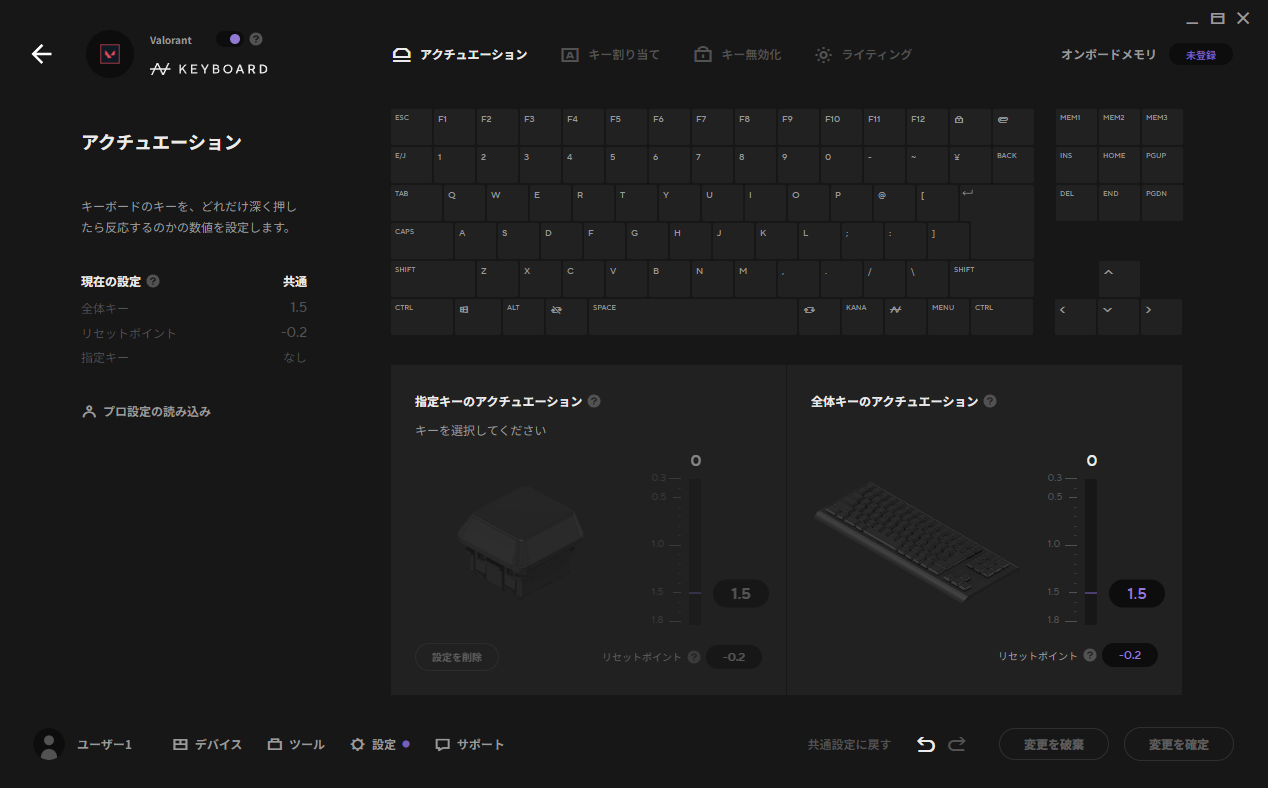Click the 未登録 onboard memory button
Image resolution: width=1268 pixels, height=788 pixels.
[1200, 55]
